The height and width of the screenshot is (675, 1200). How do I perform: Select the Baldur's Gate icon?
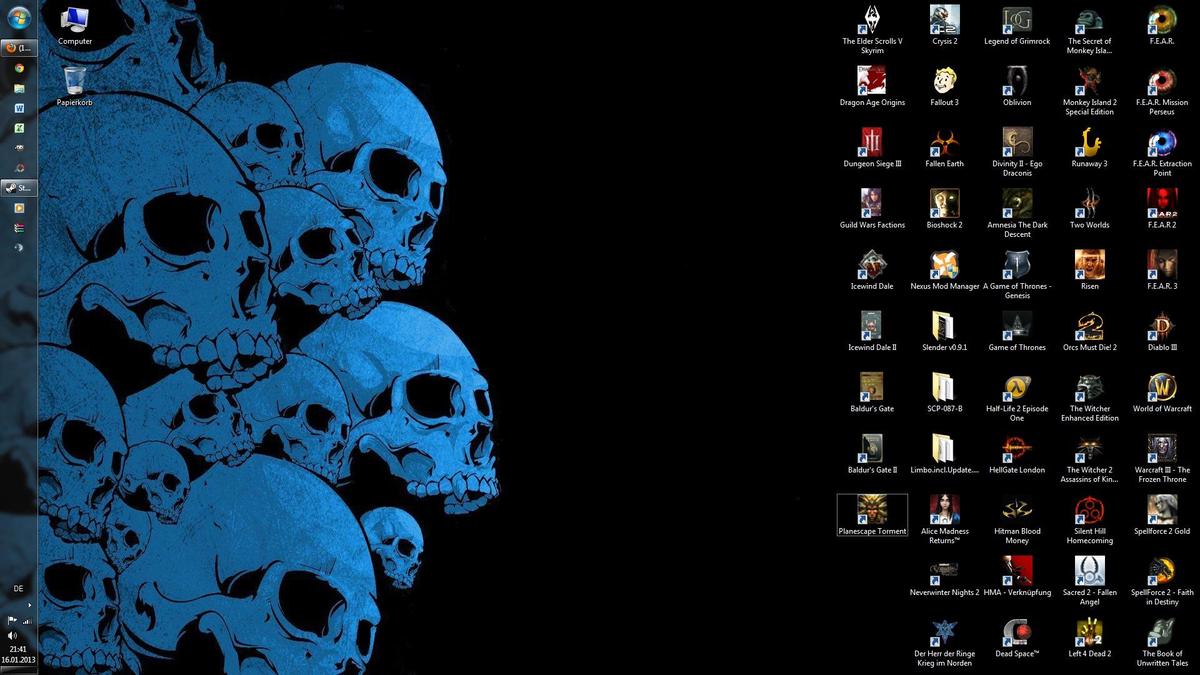click(x=872, y=392)
